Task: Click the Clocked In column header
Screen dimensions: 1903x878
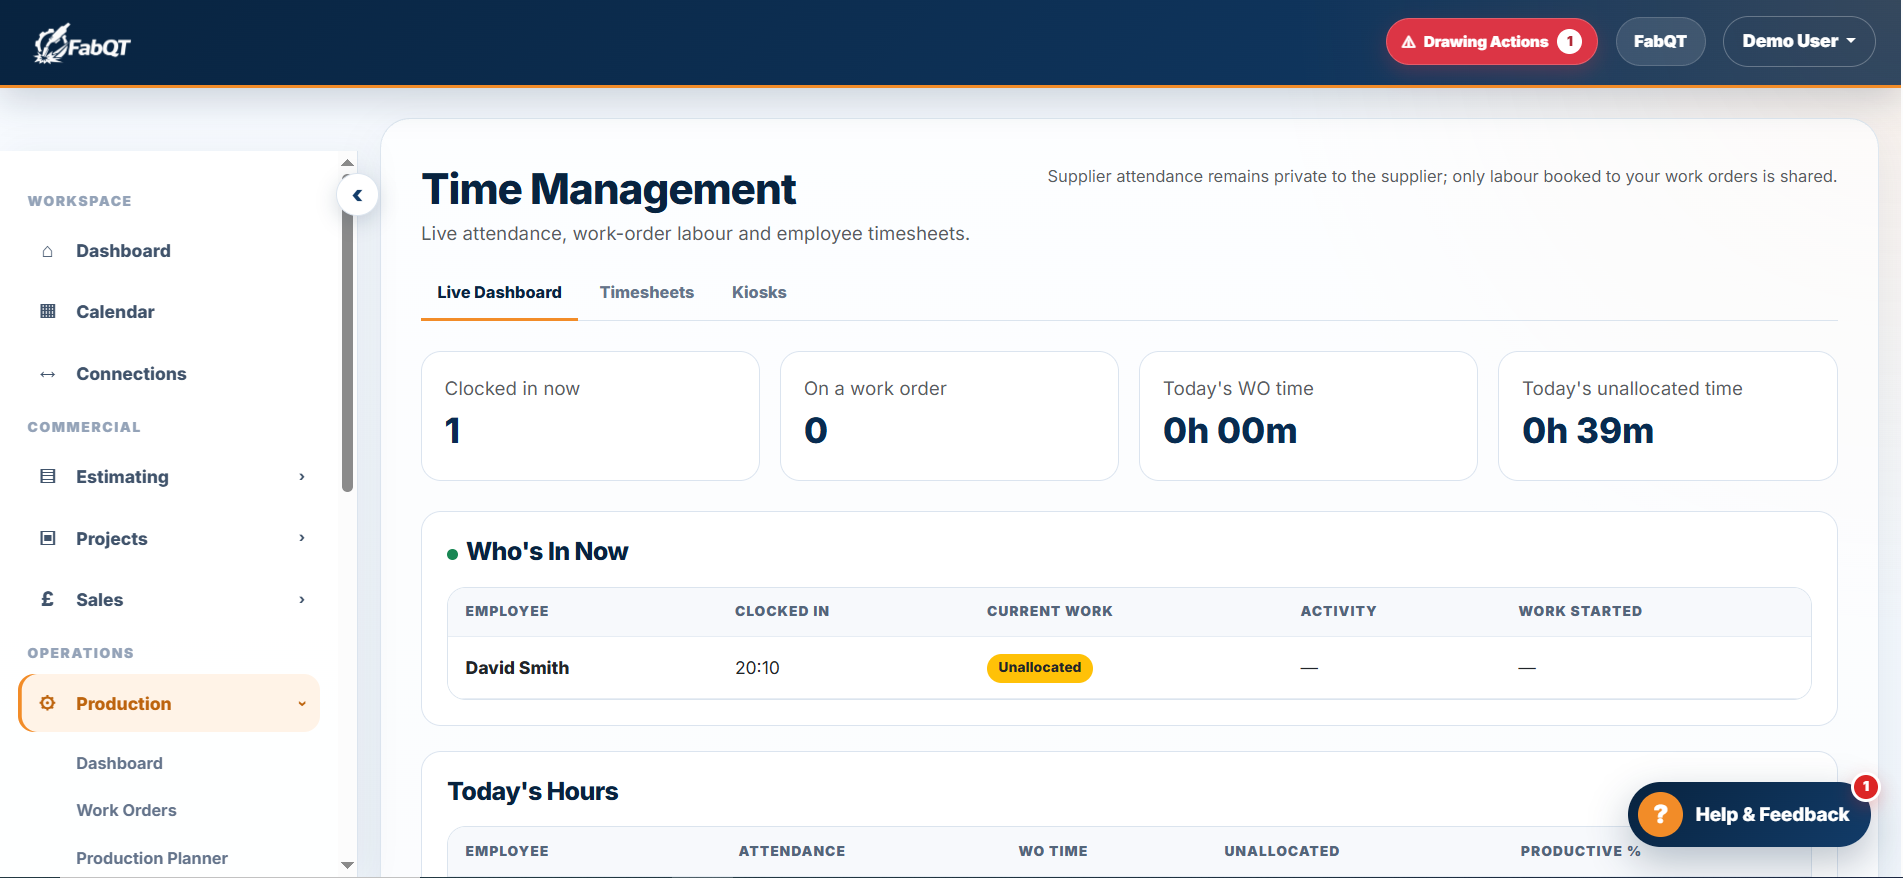Action: coord(782,611)
